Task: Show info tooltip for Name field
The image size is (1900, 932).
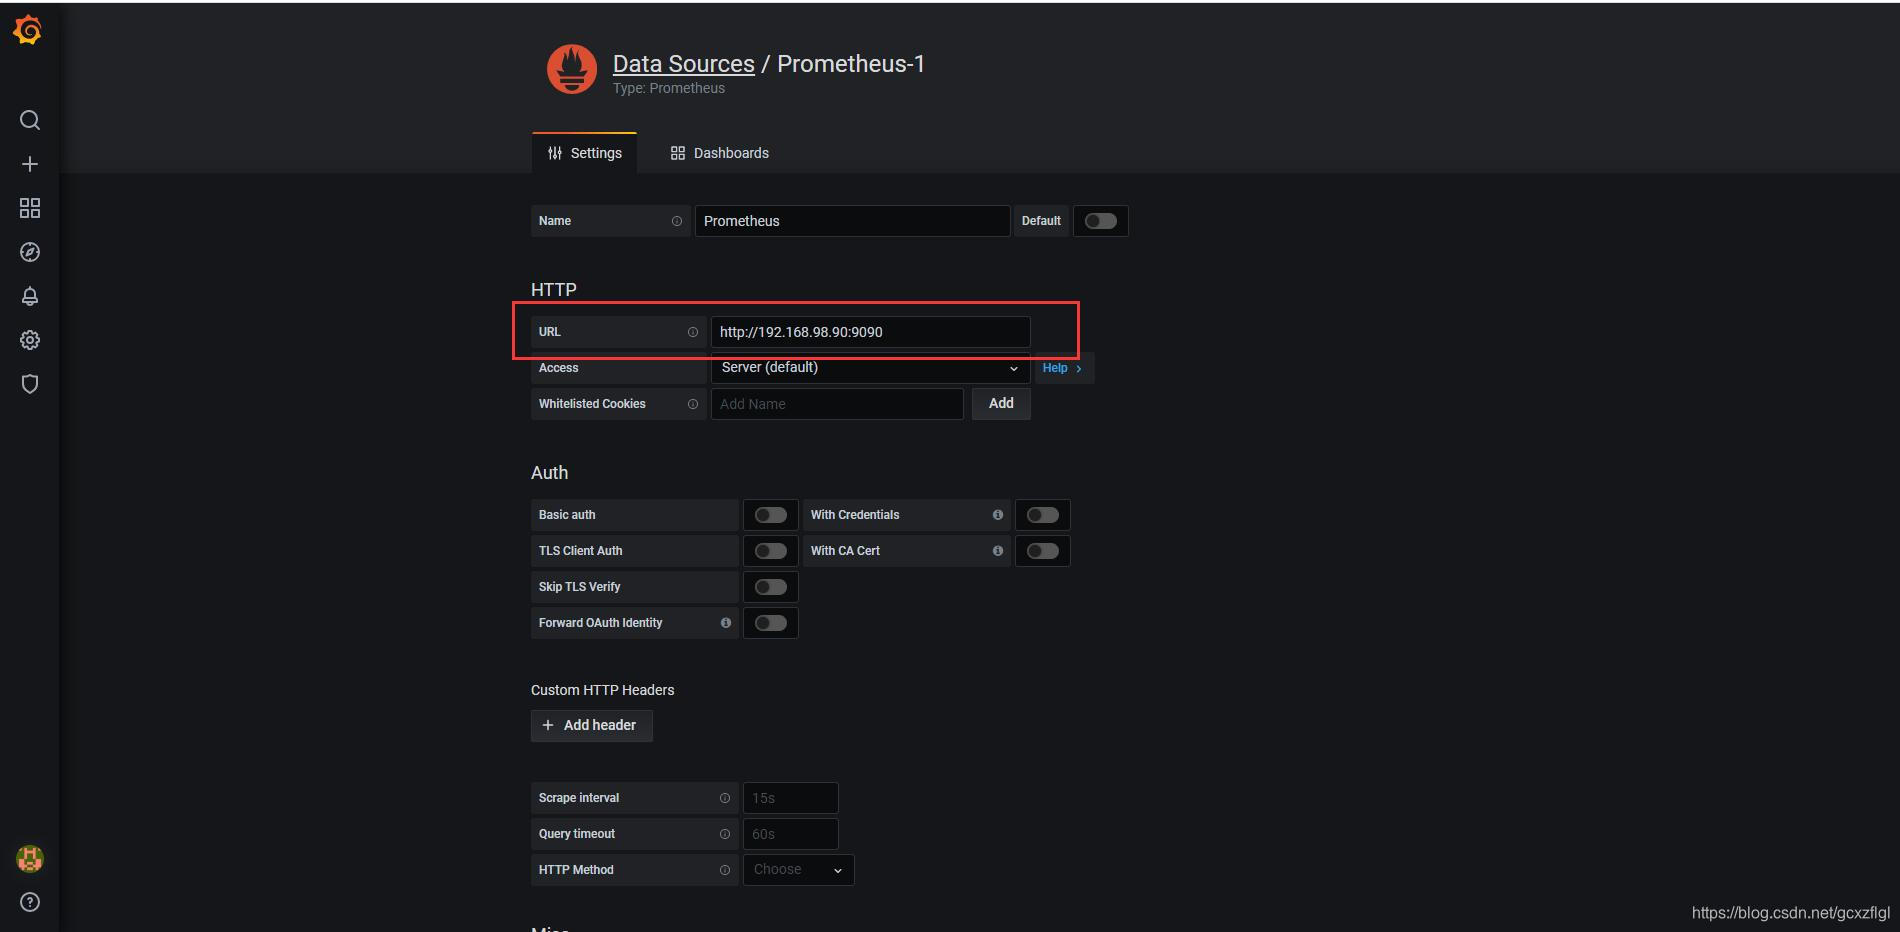Action: tap(677, 221)
